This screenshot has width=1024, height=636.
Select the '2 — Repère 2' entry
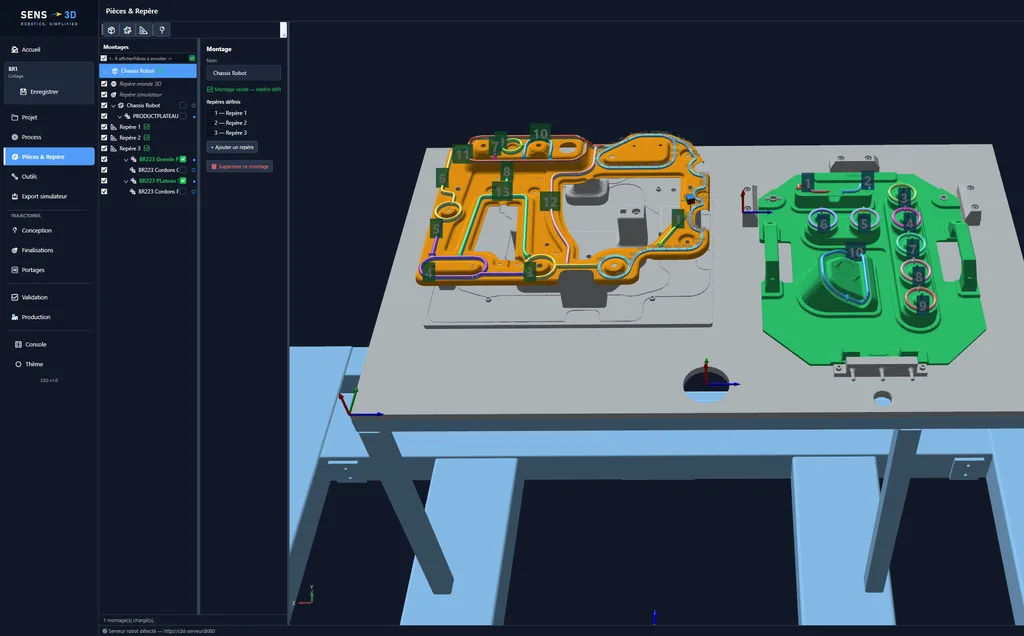coord(231,123)
